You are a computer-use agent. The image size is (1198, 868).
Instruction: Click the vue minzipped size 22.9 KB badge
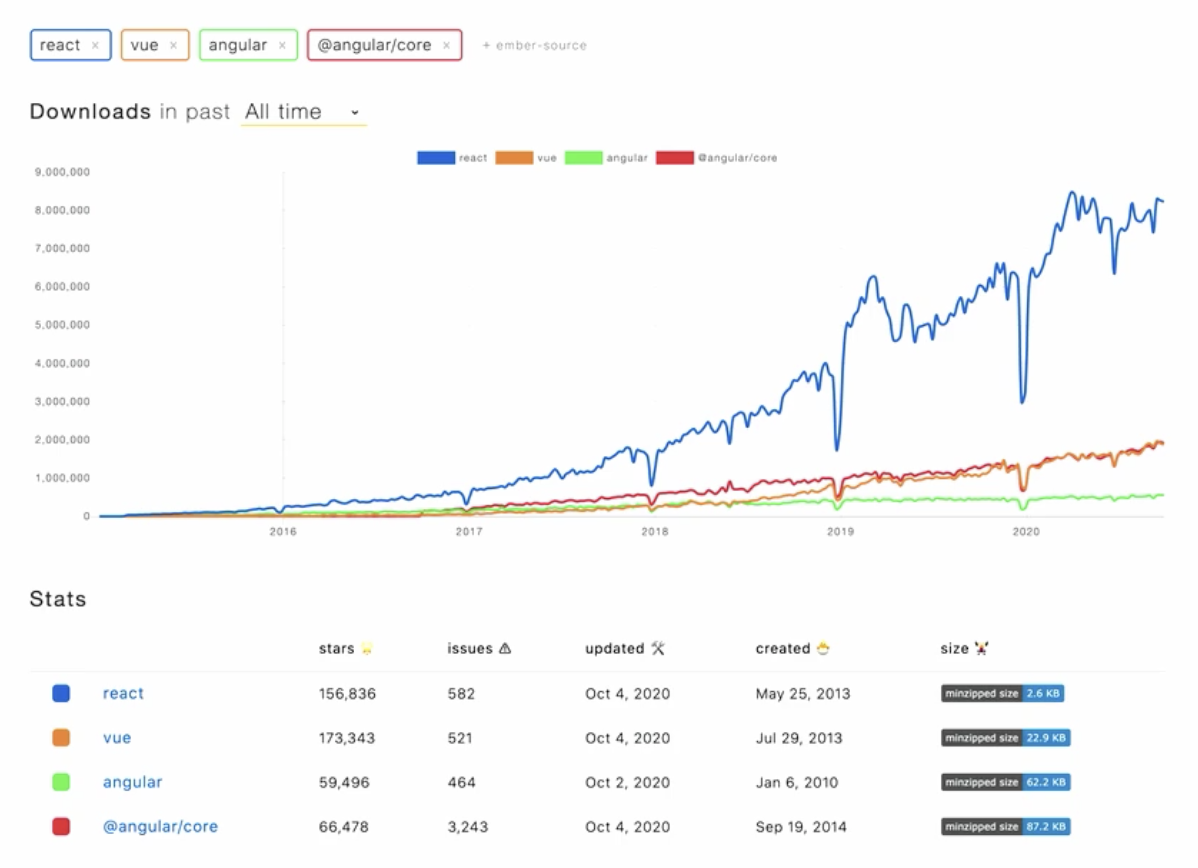coord(1005,738)
